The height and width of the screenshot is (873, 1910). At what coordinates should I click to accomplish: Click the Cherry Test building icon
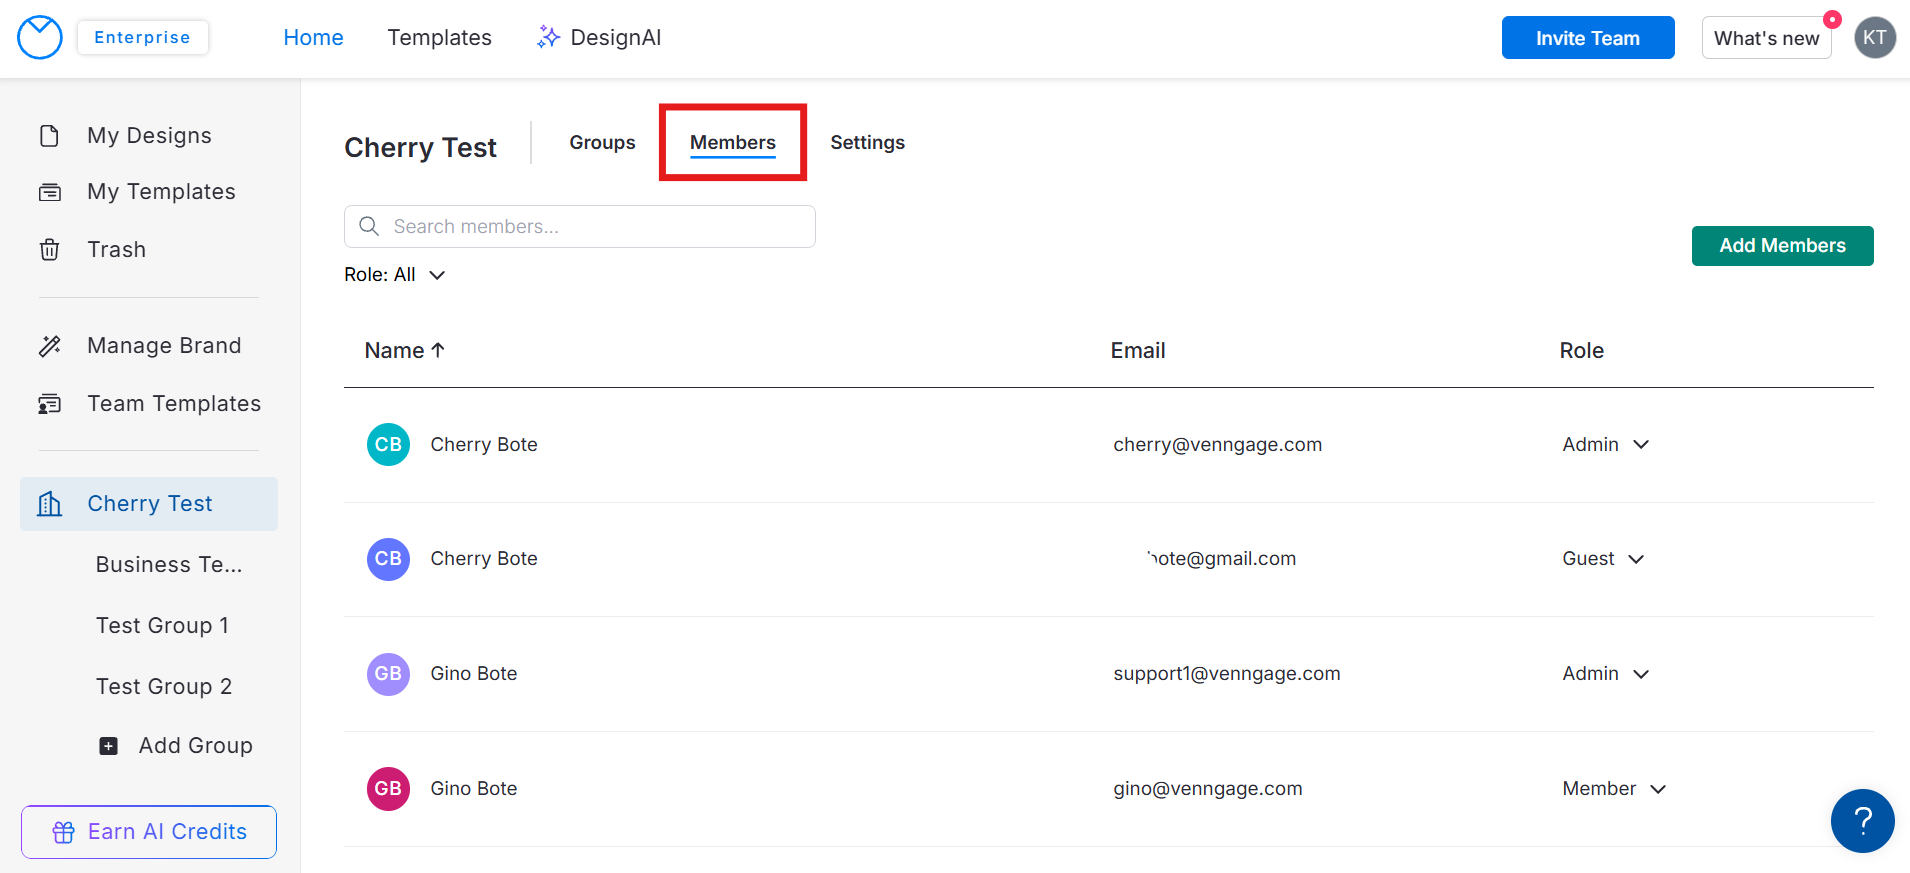(x=50, y=504)
